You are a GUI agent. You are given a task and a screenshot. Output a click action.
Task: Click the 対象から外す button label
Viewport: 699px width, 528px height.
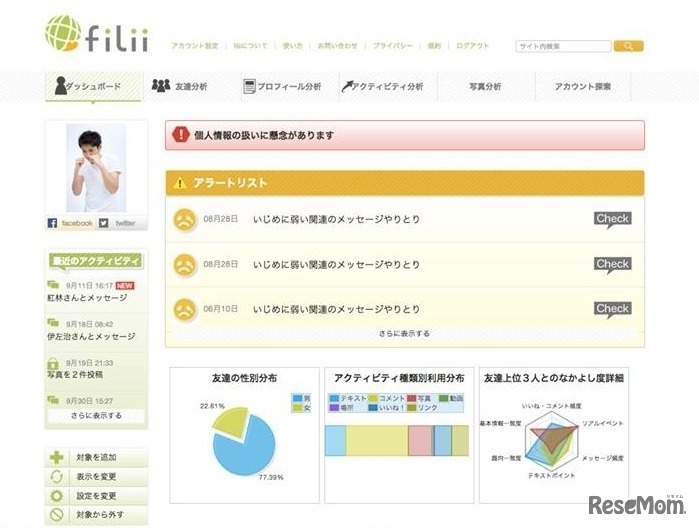[x=100, y=515]
